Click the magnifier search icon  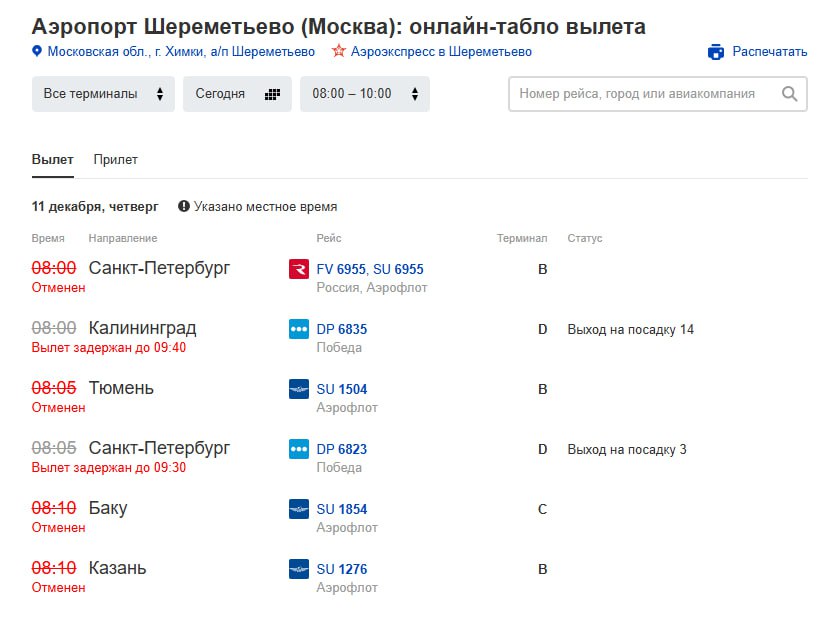pos(789,94)
